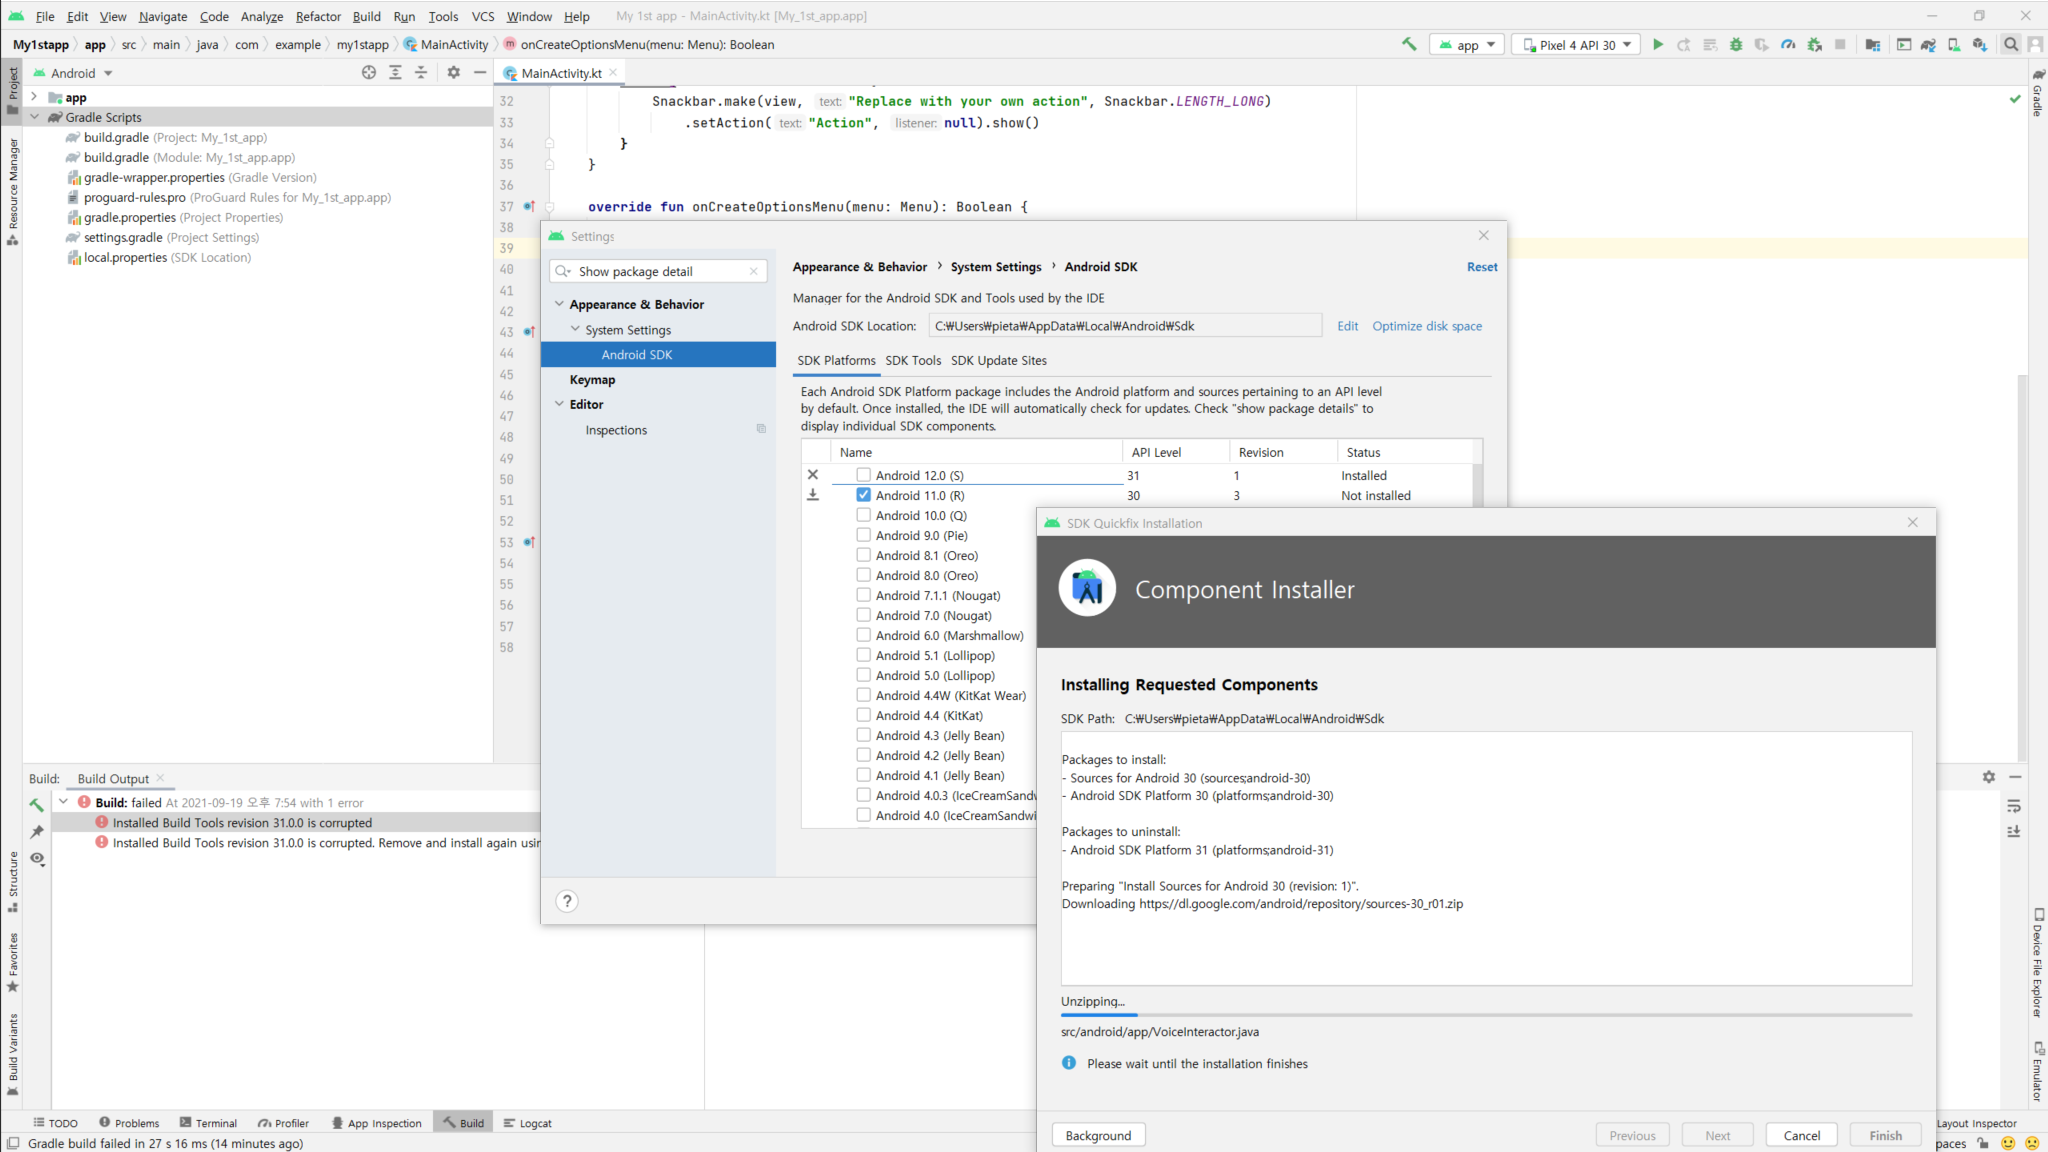
Task: Hide the Project panel with minus icon
Action: 480,72
